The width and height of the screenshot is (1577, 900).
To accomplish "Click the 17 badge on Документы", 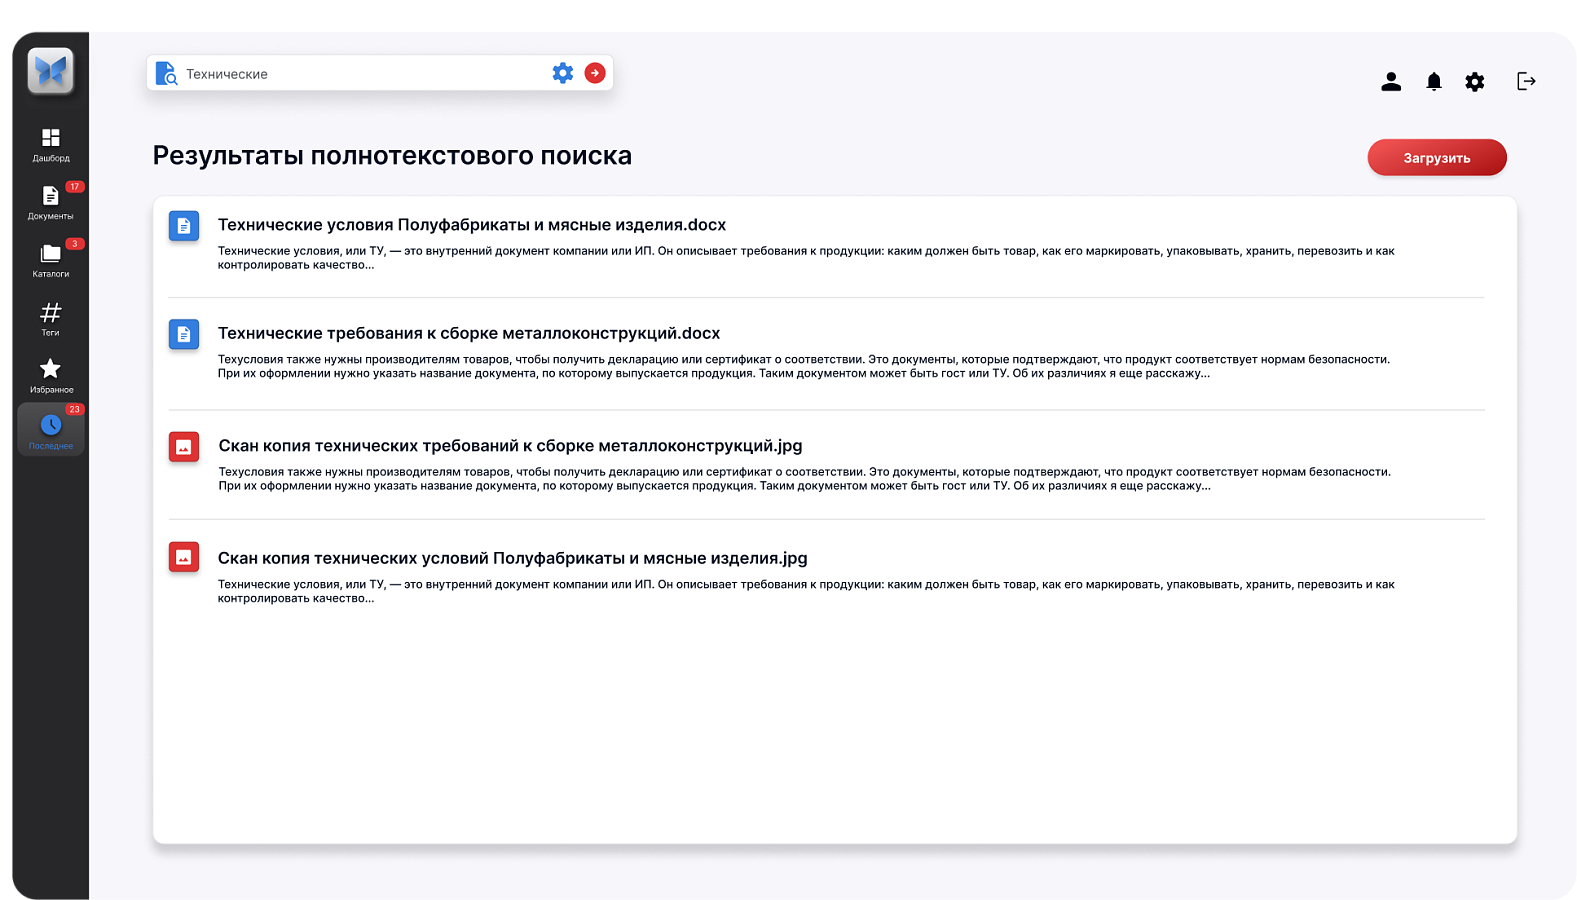I will click(75, 187).
